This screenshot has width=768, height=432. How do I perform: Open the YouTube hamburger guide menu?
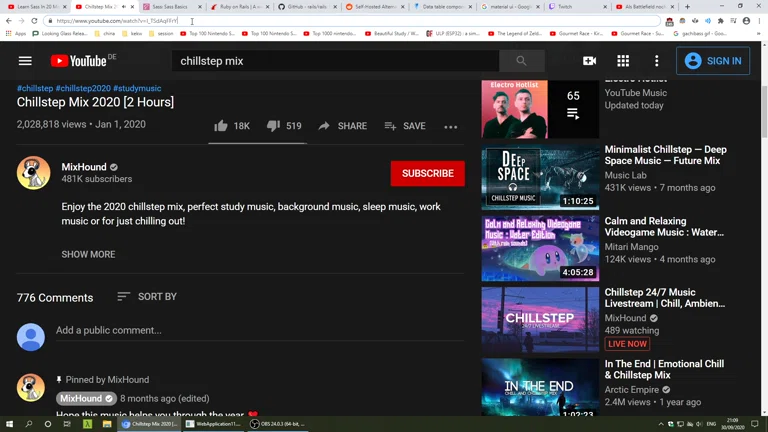click(x=25, y=61)
